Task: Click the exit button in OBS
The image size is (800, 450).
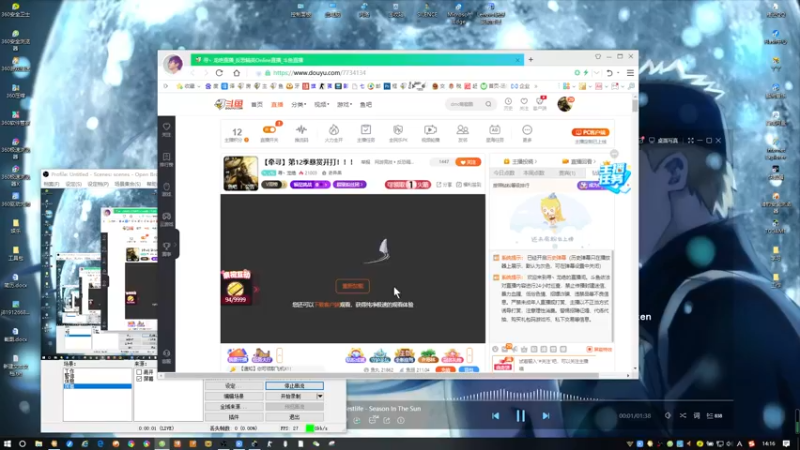Action: (x=294, y=417)
